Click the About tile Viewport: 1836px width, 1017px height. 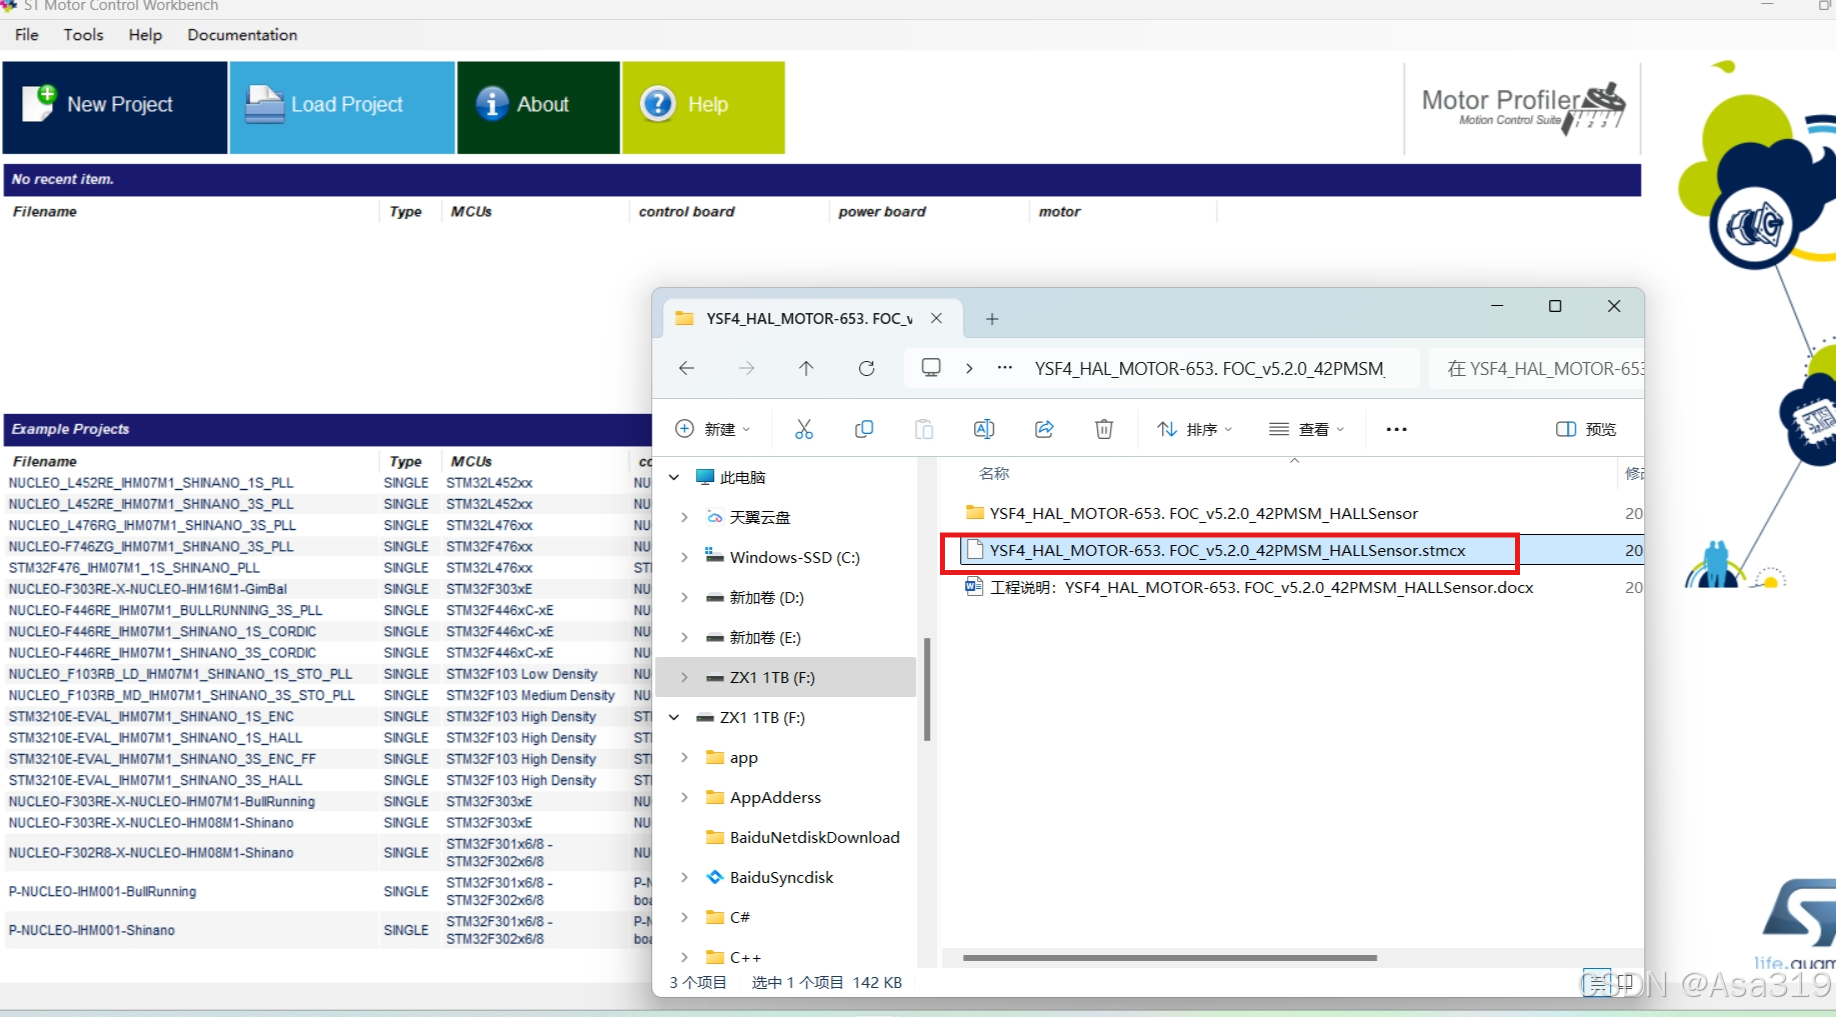point(538,107)
